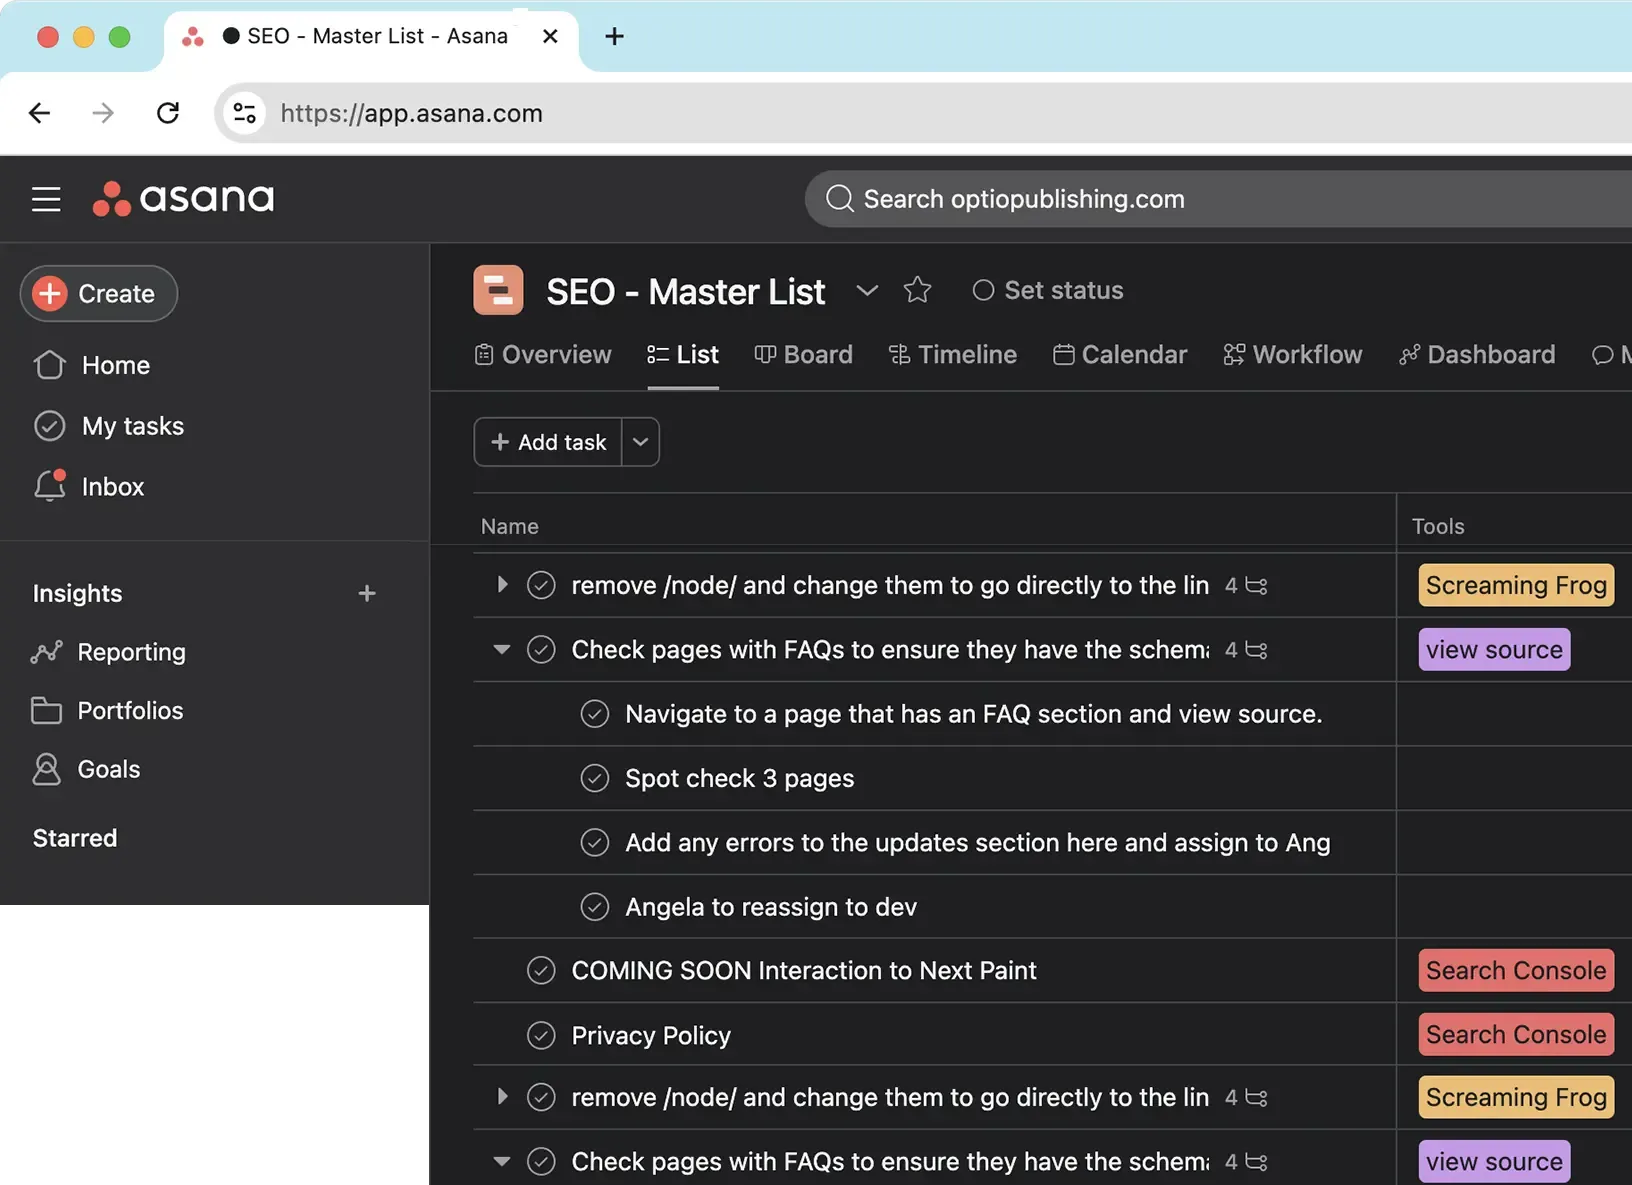Screen dimensions: 1632x1185
Task: Expand the first remove /node/ task subtasks
Action: coord(502,585)
